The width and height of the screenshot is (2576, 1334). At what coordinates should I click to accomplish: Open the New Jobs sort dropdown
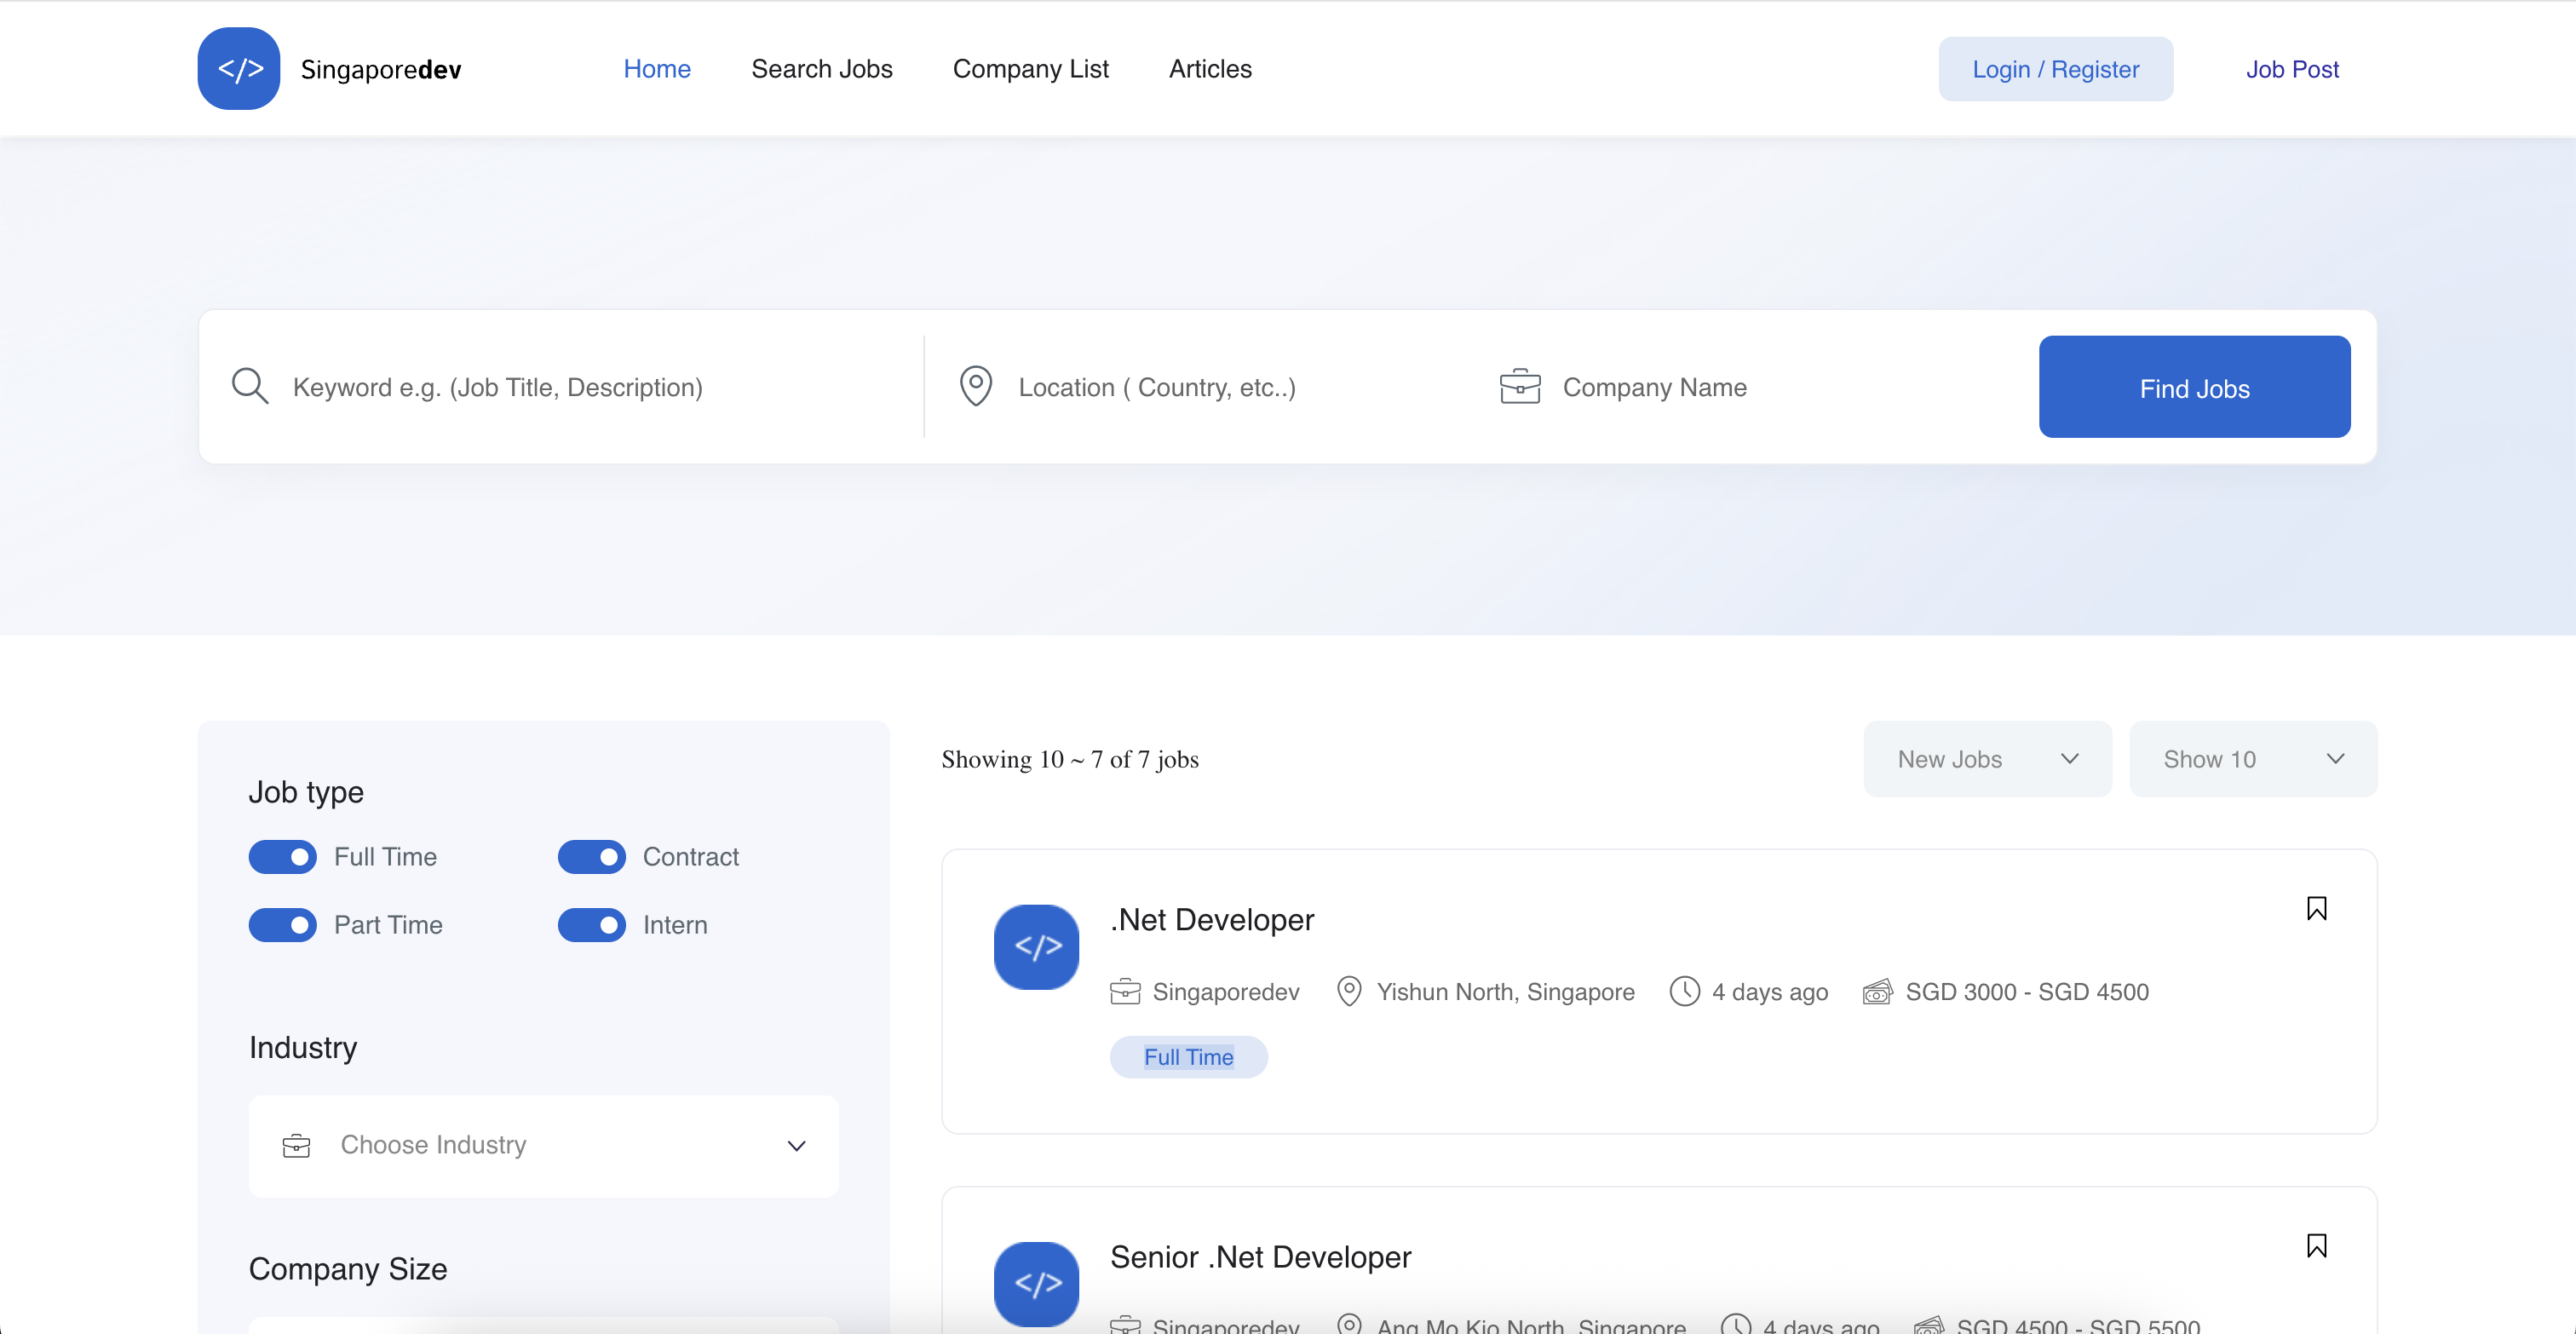[x=1987, y=759]
